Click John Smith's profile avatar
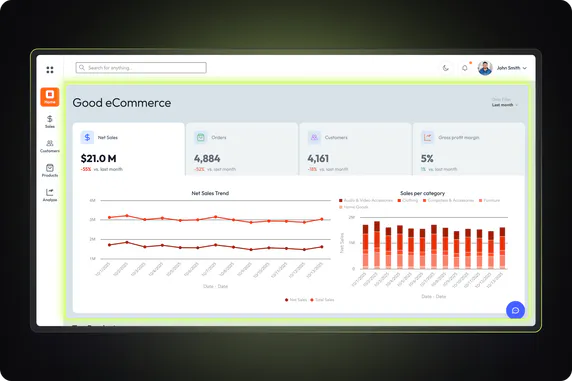This screenshot has width=572, height=381. 485,68
